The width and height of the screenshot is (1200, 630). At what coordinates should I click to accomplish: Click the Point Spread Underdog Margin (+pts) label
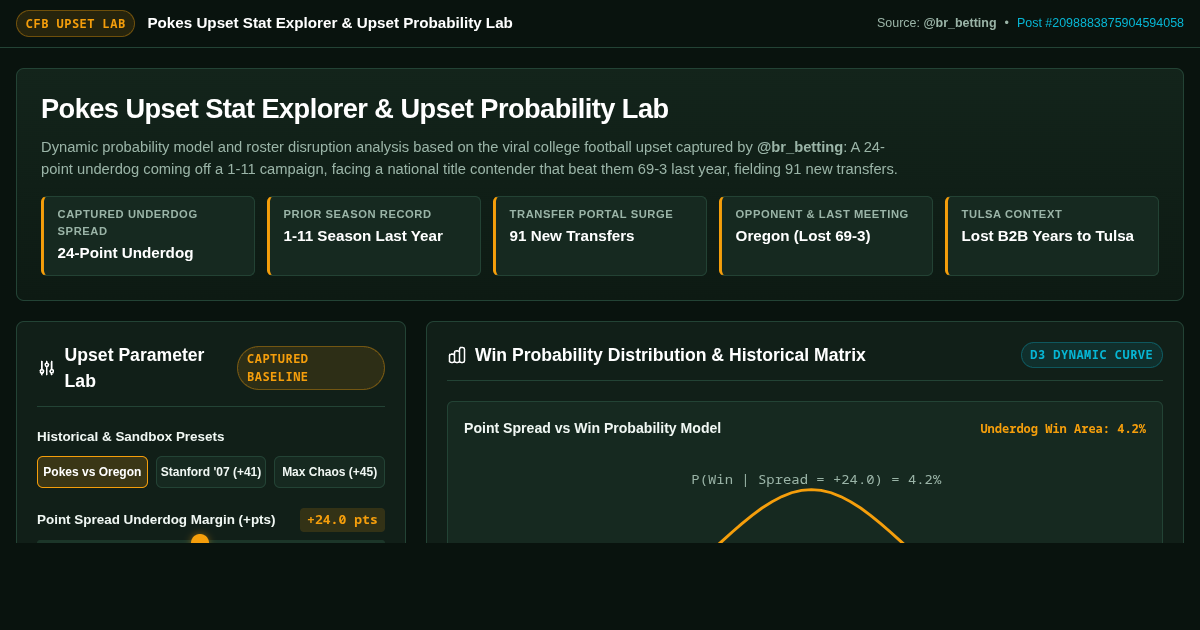point(156,520)
